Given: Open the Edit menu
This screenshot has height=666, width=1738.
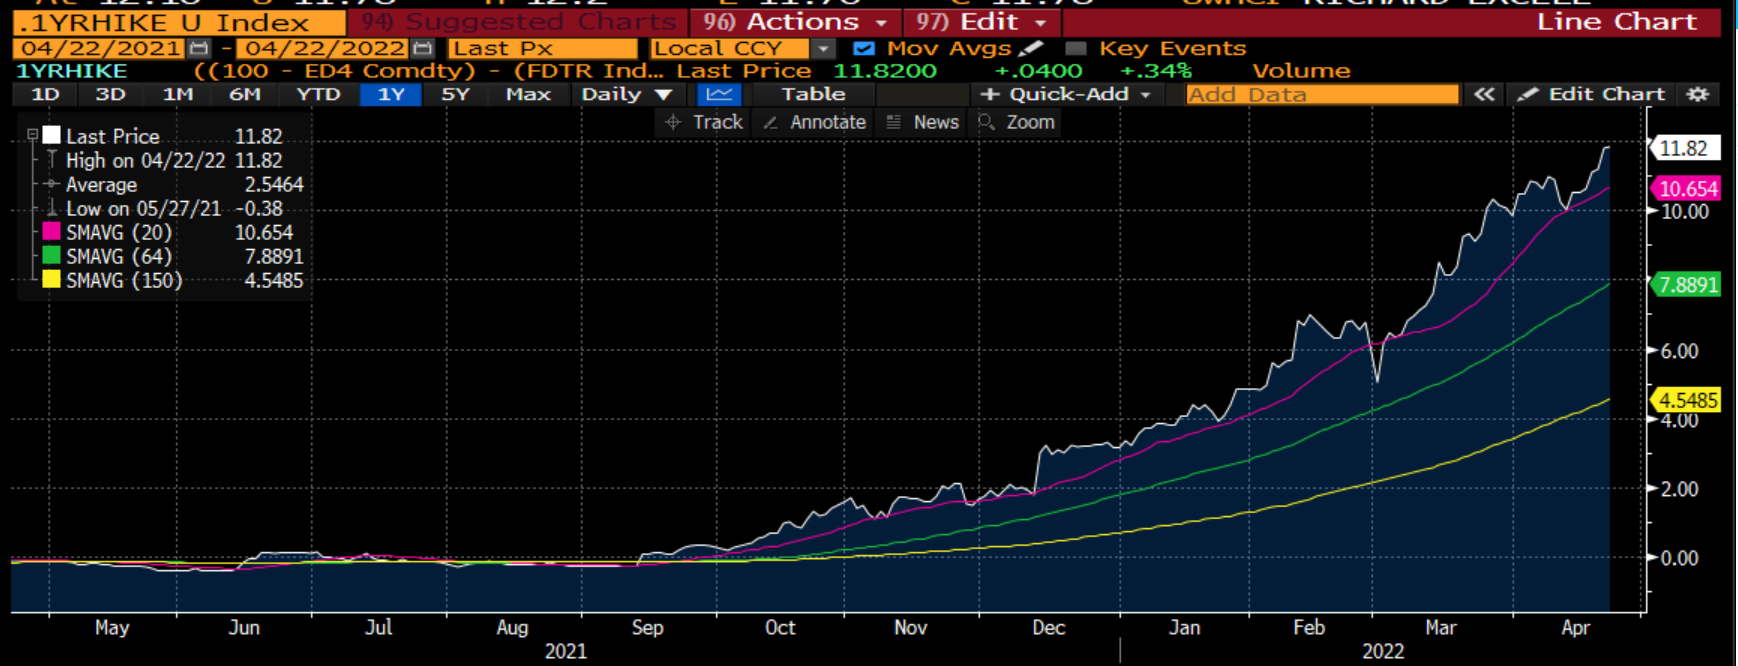Looking at the screenshot, I should pos(982,22).
